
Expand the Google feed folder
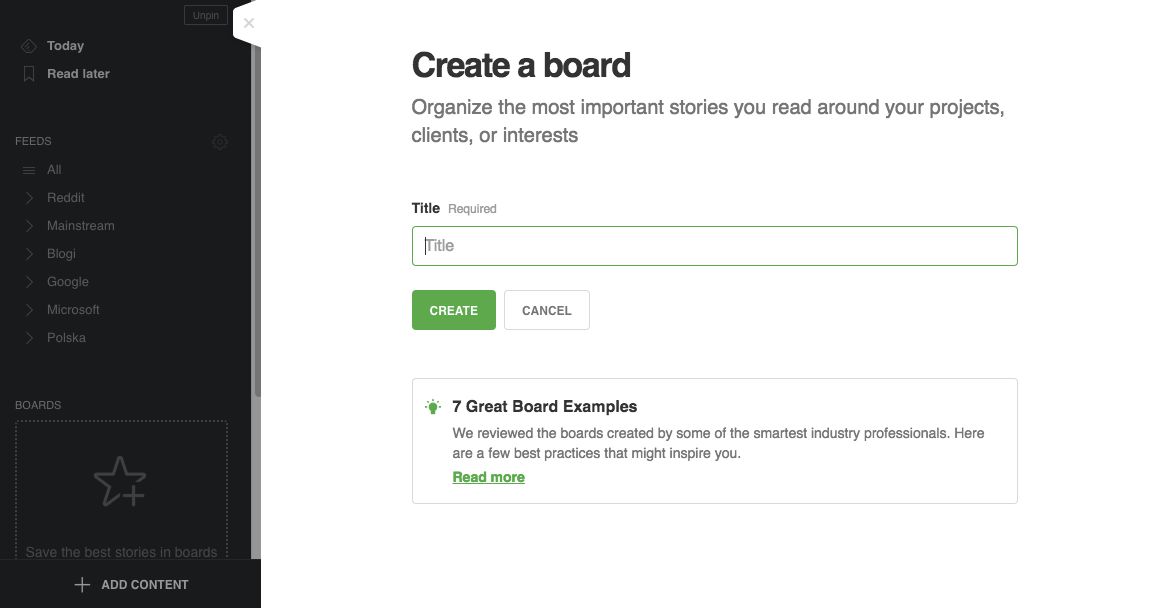coord(30,282)
